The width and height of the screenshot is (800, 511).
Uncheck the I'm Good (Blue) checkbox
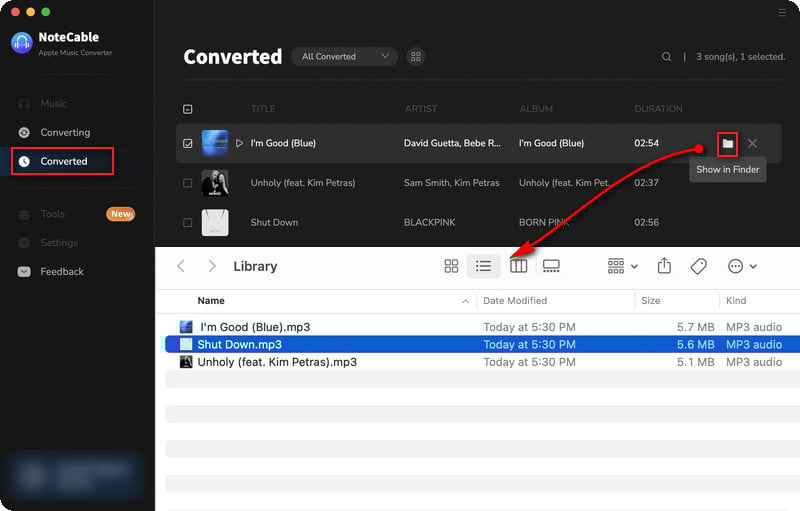click(x=188, y=143)
